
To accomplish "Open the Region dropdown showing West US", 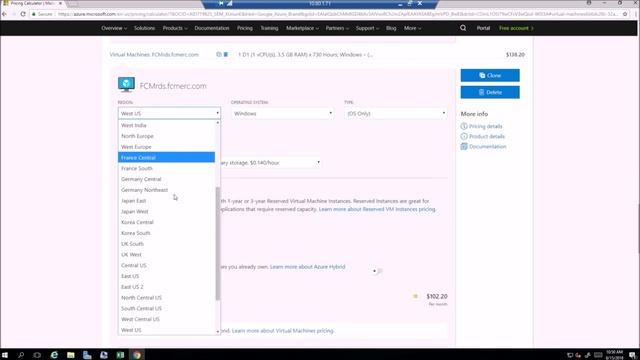I will [x=169, y=113].
